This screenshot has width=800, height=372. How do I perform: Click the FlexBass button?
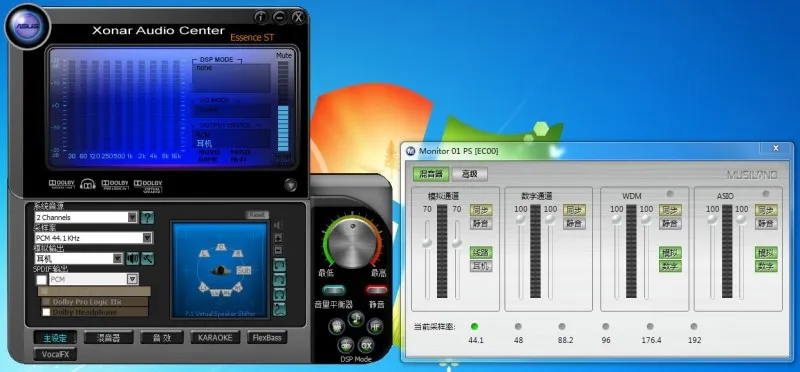267,337
